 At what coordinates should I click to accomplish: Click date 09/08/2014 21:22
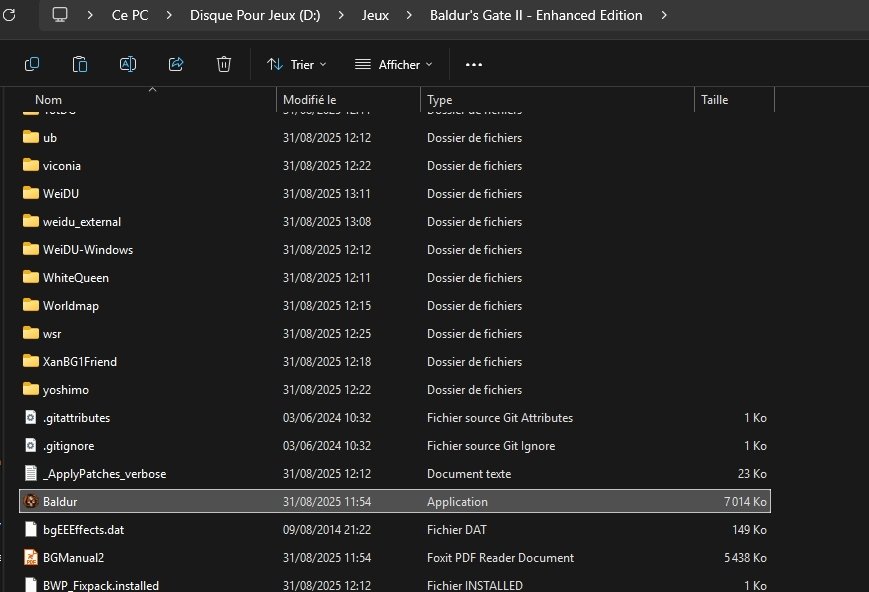(326, 529)
